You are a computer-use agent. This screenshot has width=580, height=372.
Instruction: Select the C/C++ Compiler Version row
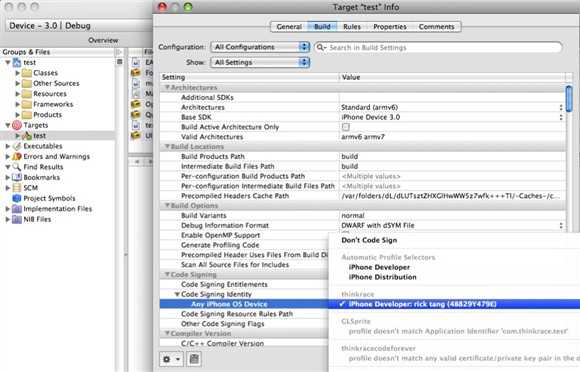coord(244,344)
